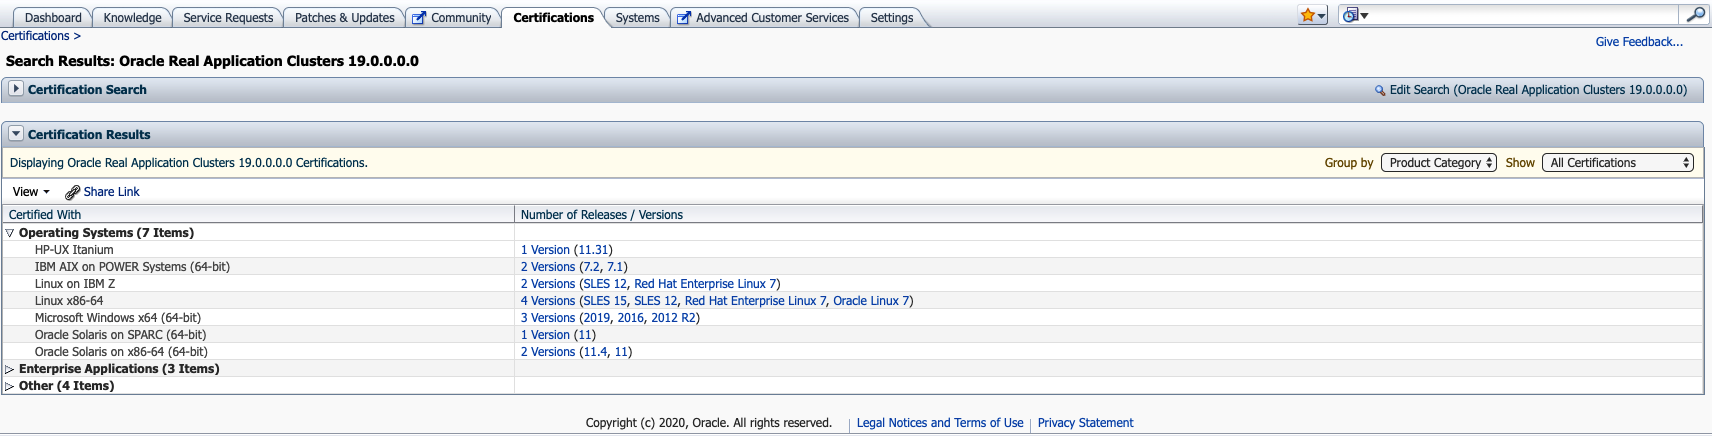The image size is (1712, 436).
Task: Switch to the Knowledge tab
Action: click(132, 18)
